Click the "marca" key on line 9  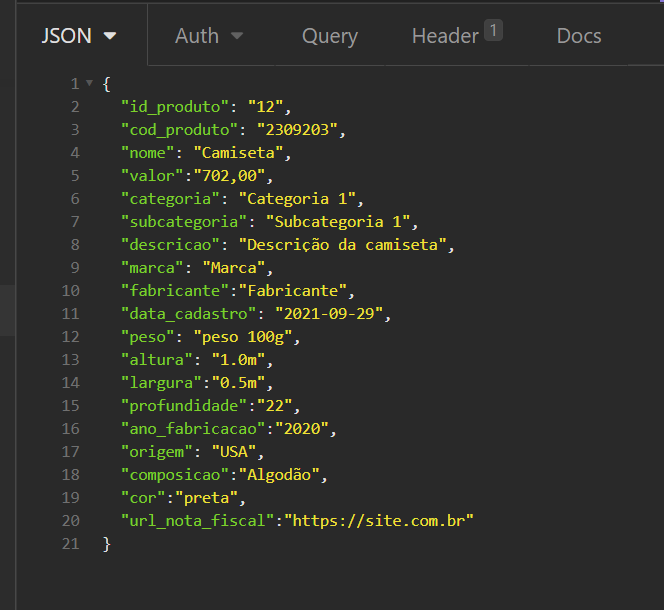(152, 268)
